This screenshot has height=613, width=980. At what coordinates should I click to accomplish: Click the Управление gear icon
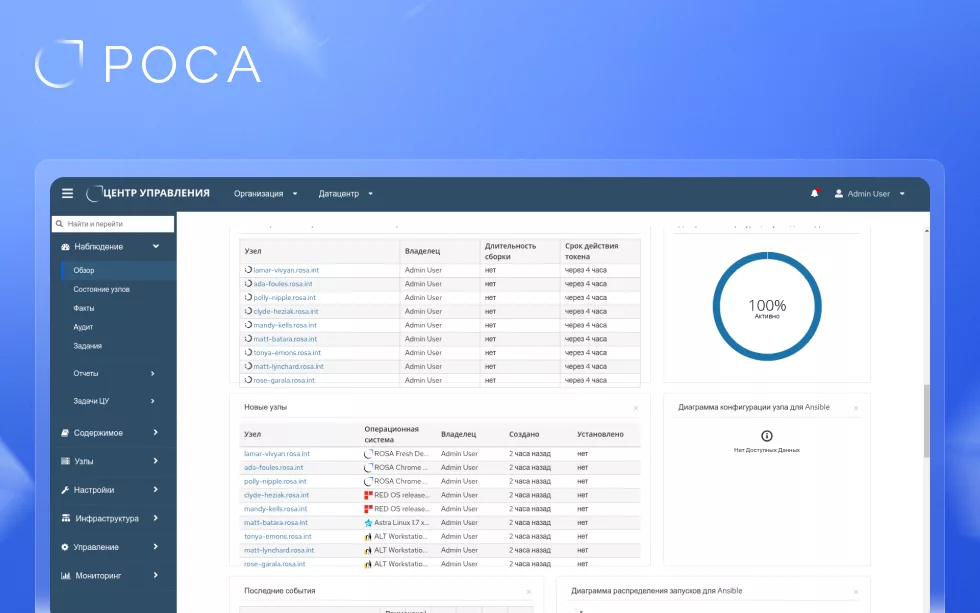(65, 547)
